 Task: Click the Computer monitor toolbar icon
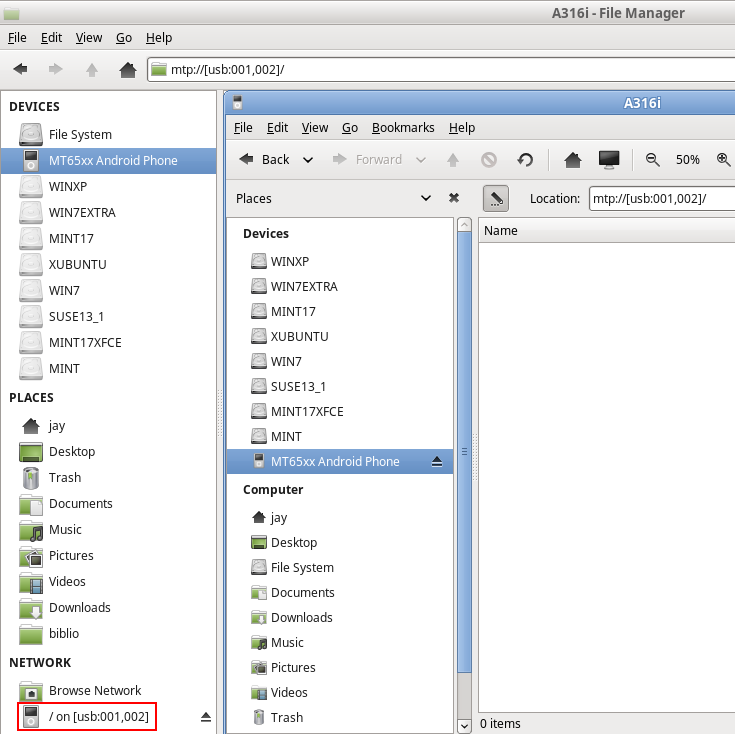(608, 160)
